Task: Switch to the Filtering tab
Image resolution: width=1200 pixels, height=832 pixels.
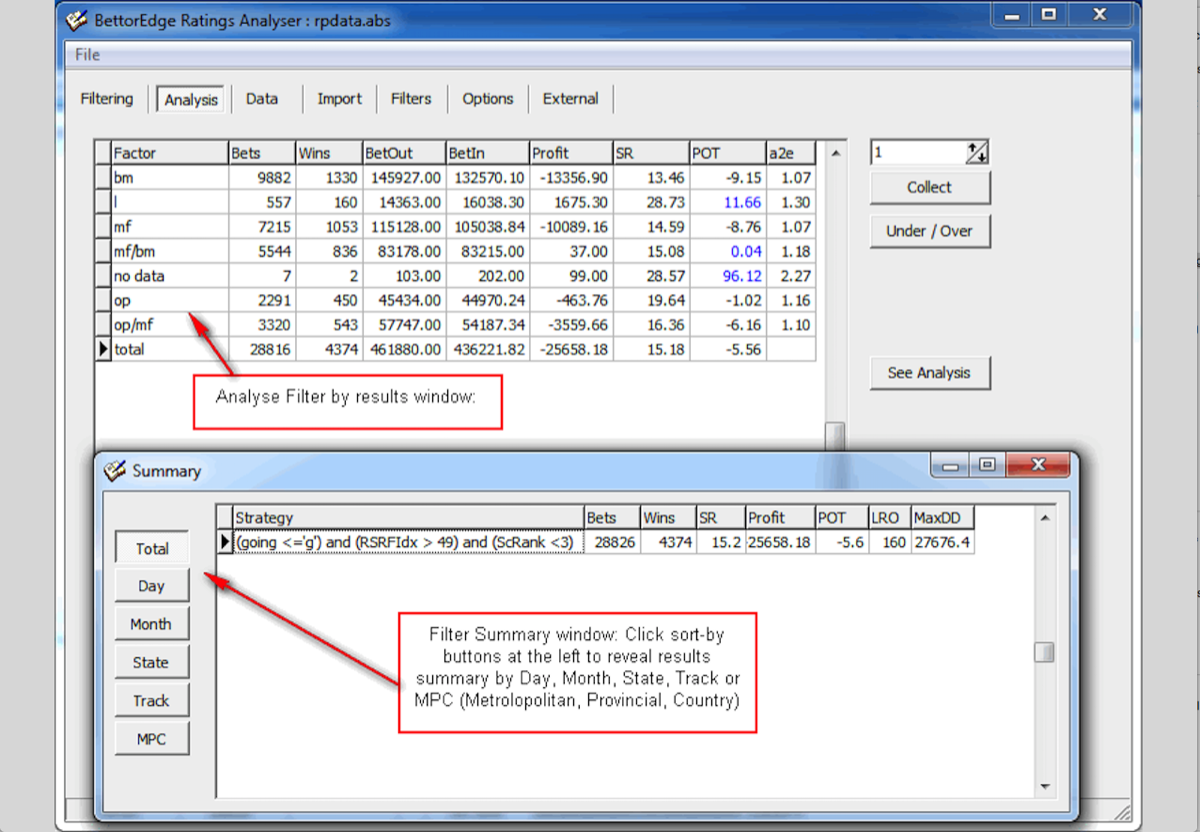Action: click(107, 99)
